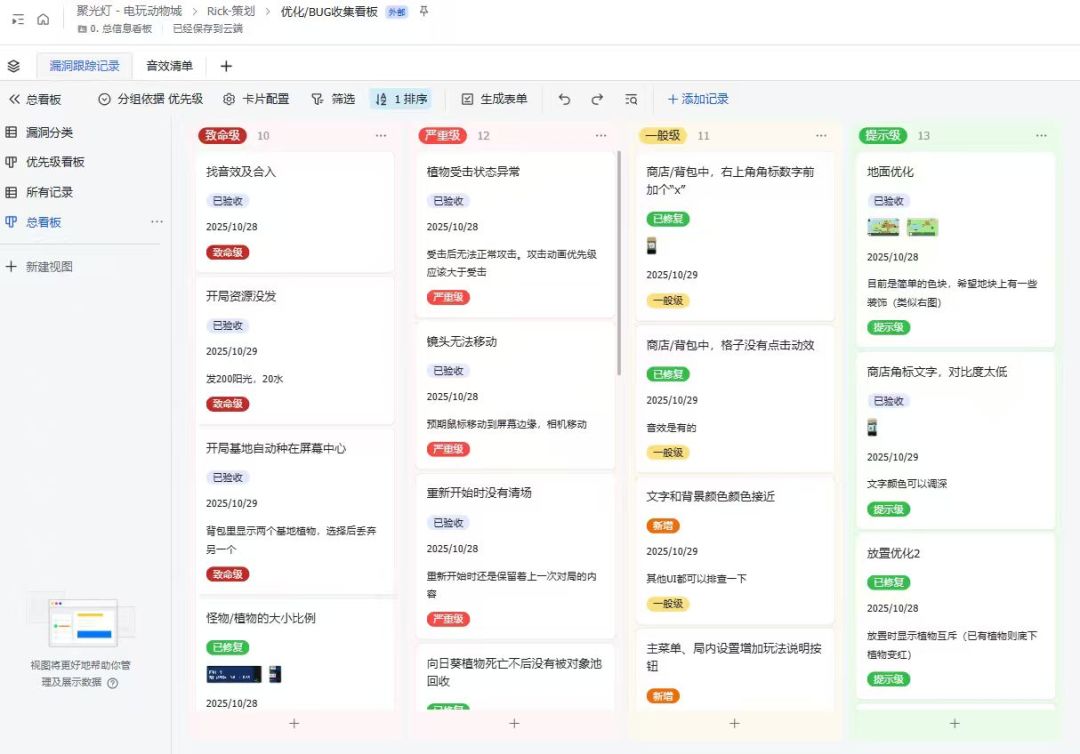Click the 新增 status tag on 文字和背景颜色 card
This screenshot has height=754, width=1080.
pyautogui.click(x=663, y=525)
